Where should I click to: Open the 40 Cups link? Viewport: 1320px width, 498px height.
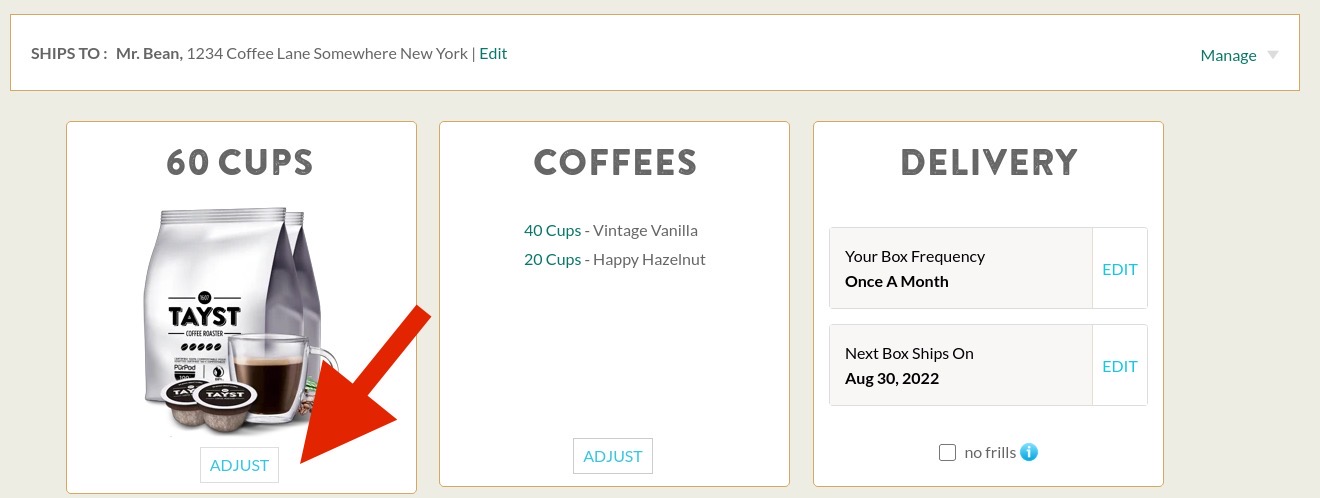tap(552, 230)
